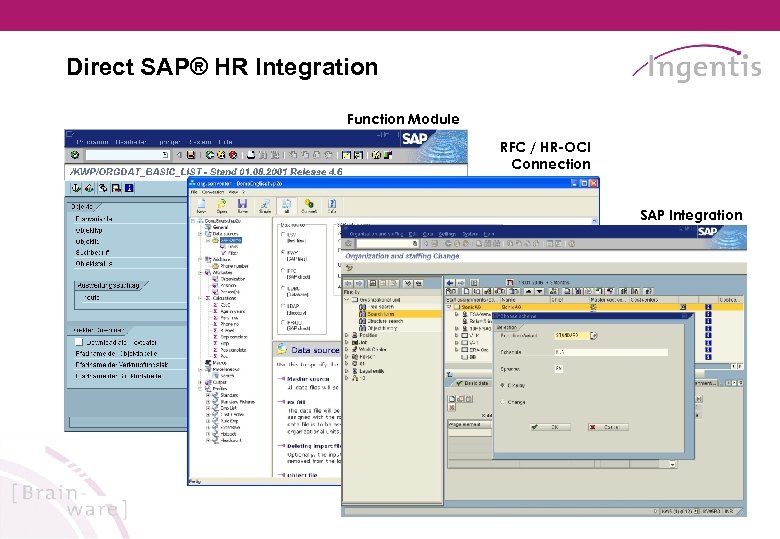
Task: Expand the Position node in Find by tree
Action: [x=347, y=335]
